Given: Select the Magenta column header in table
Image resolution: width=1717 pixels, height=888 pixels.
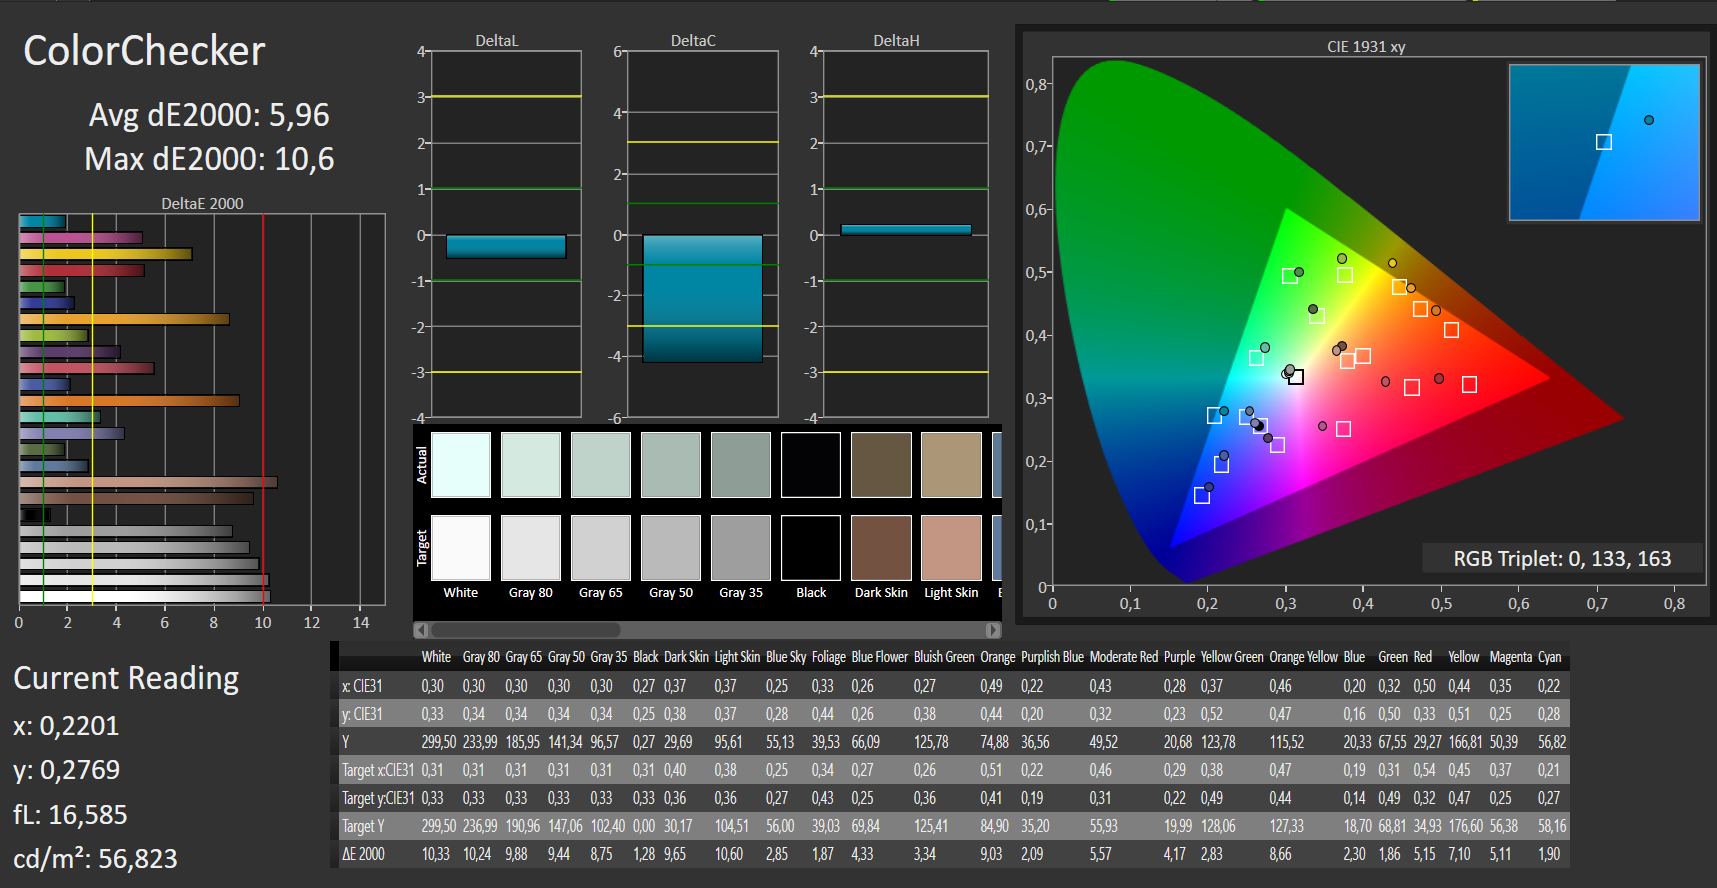Looking at the screenshot, I should pos(1510,657).
